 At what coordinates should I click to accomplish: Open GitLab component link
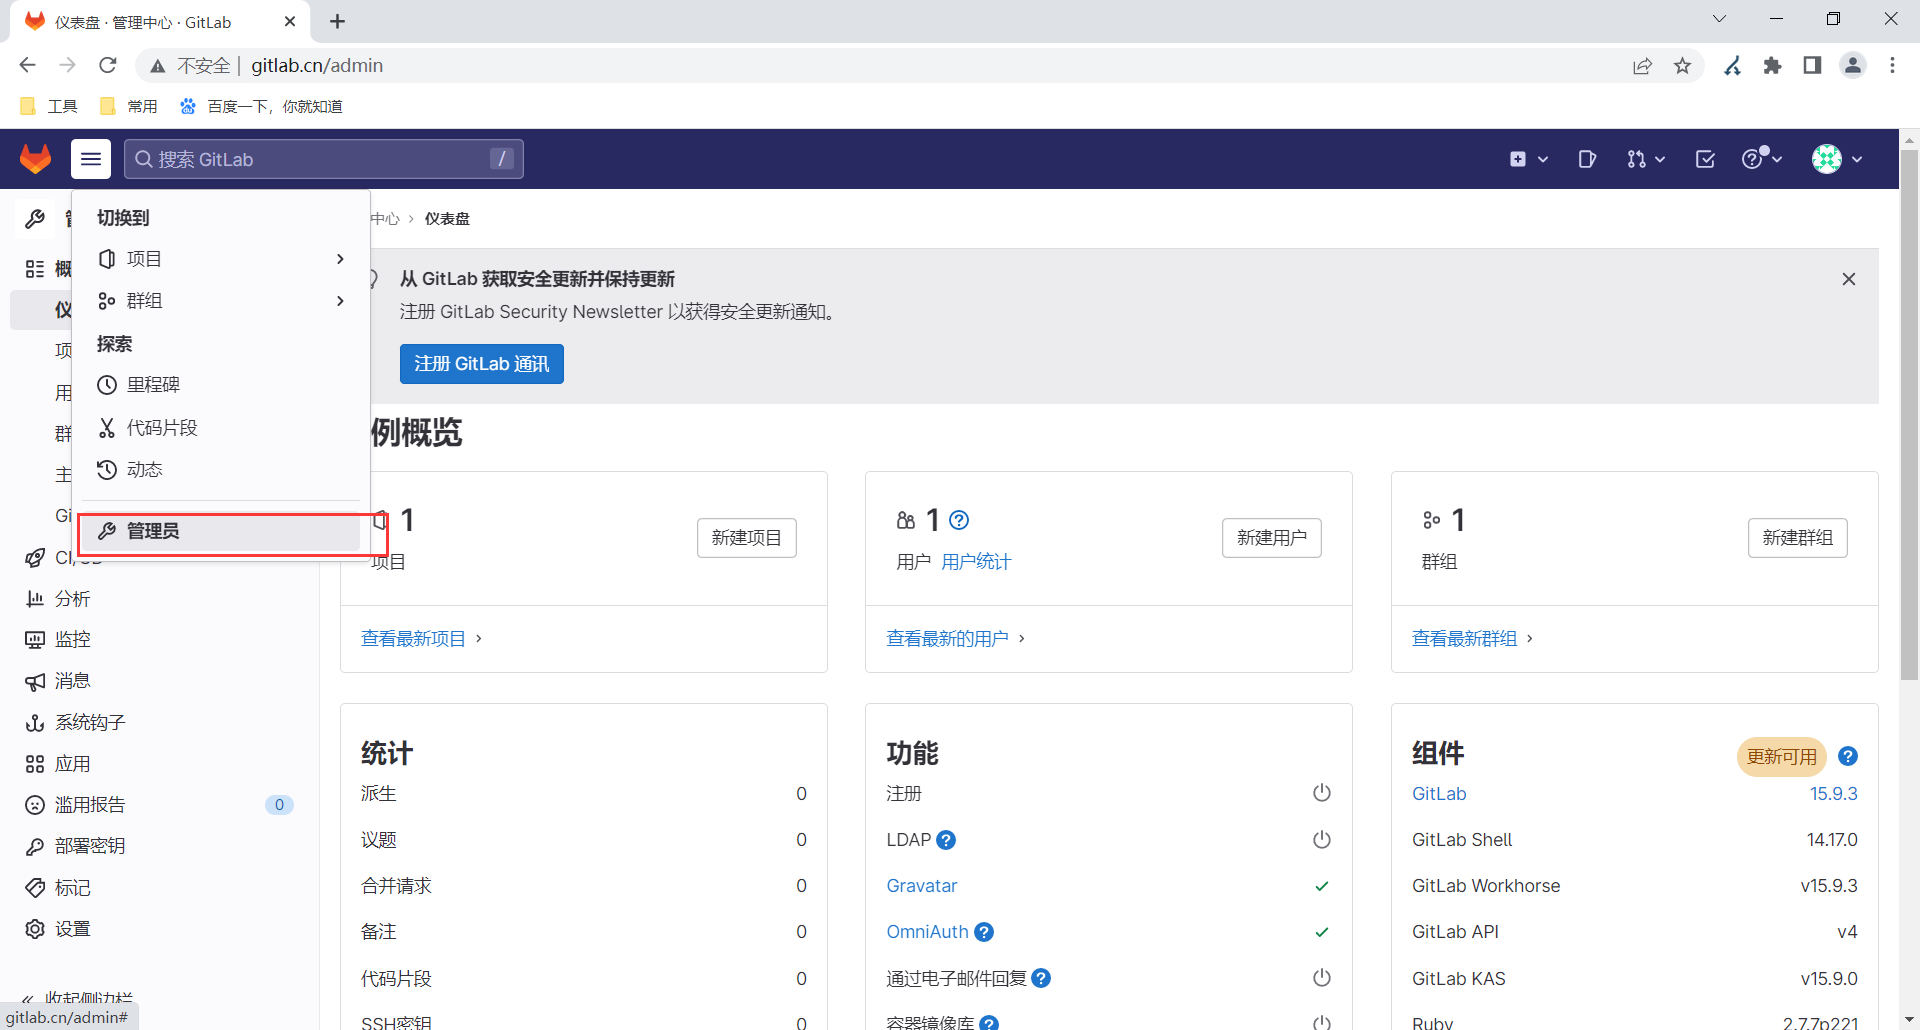pyautogui.click(x=1439, y=794)
